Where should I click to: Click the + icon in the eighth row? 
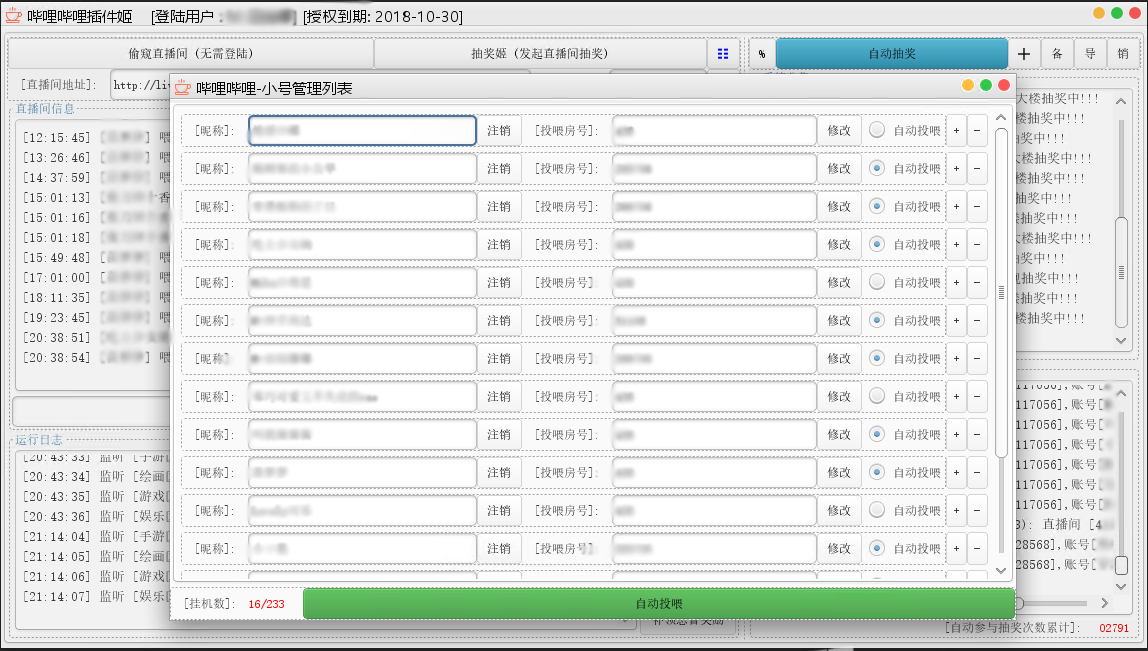coord(956,396)
